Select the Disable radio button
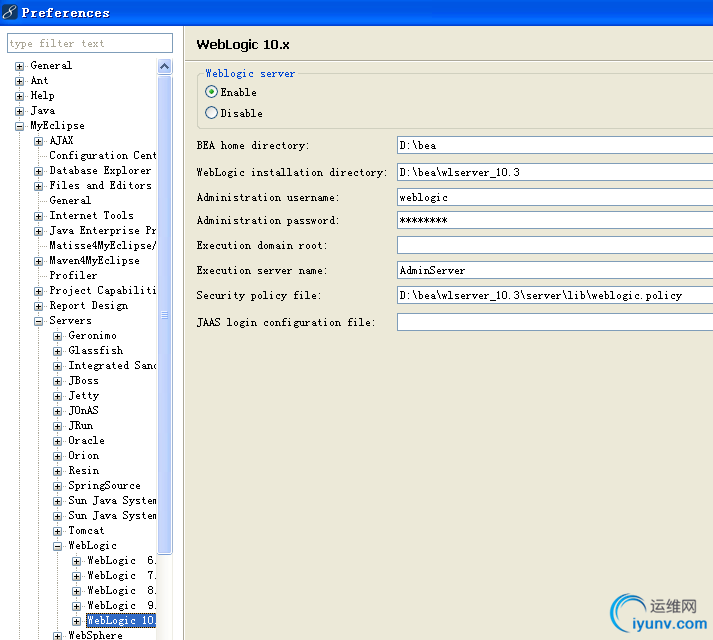Screen dimensions: 713x640 (x=211, y=113)
